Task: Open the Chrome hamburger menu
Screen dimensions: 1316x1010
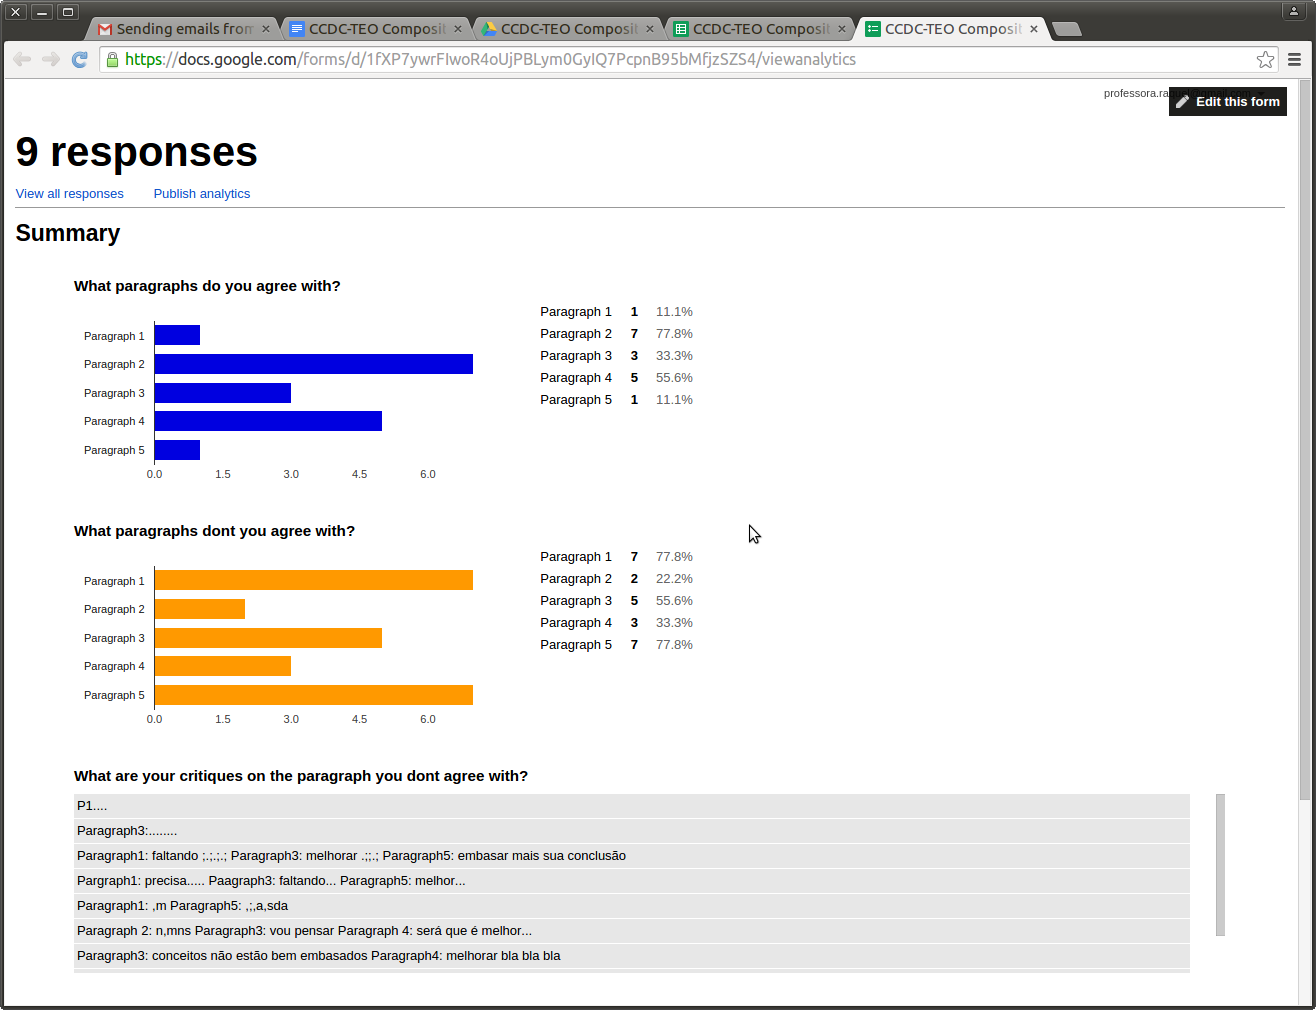Action: coord(1294,60)
